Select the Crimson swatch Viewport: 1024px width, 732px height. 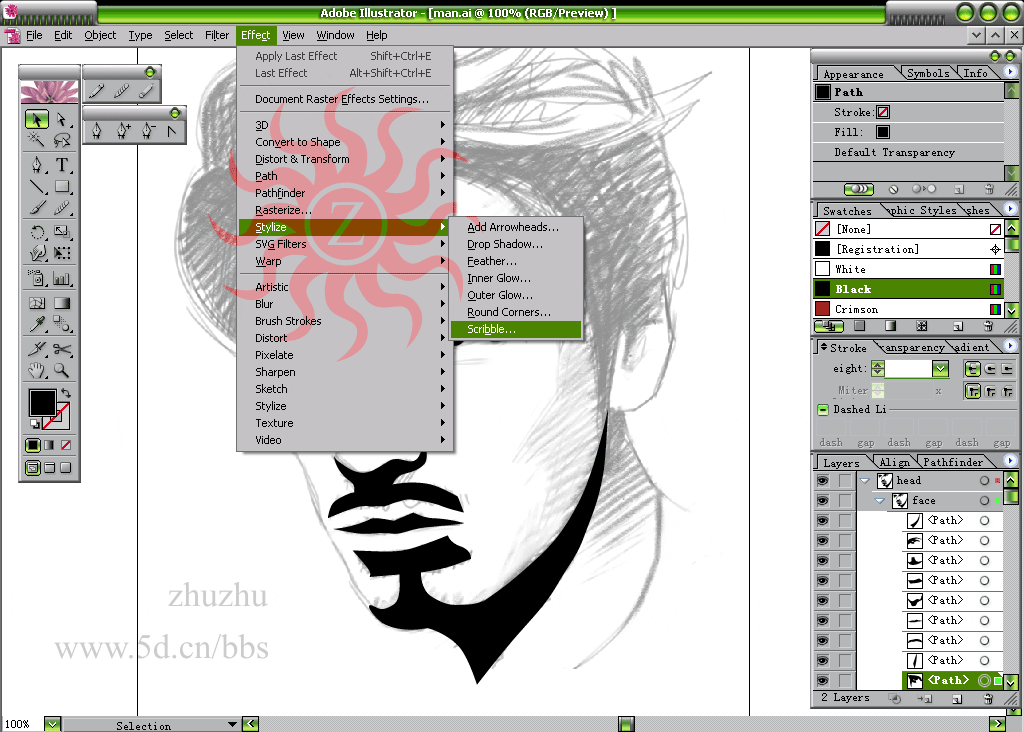[x=908, y=310]
